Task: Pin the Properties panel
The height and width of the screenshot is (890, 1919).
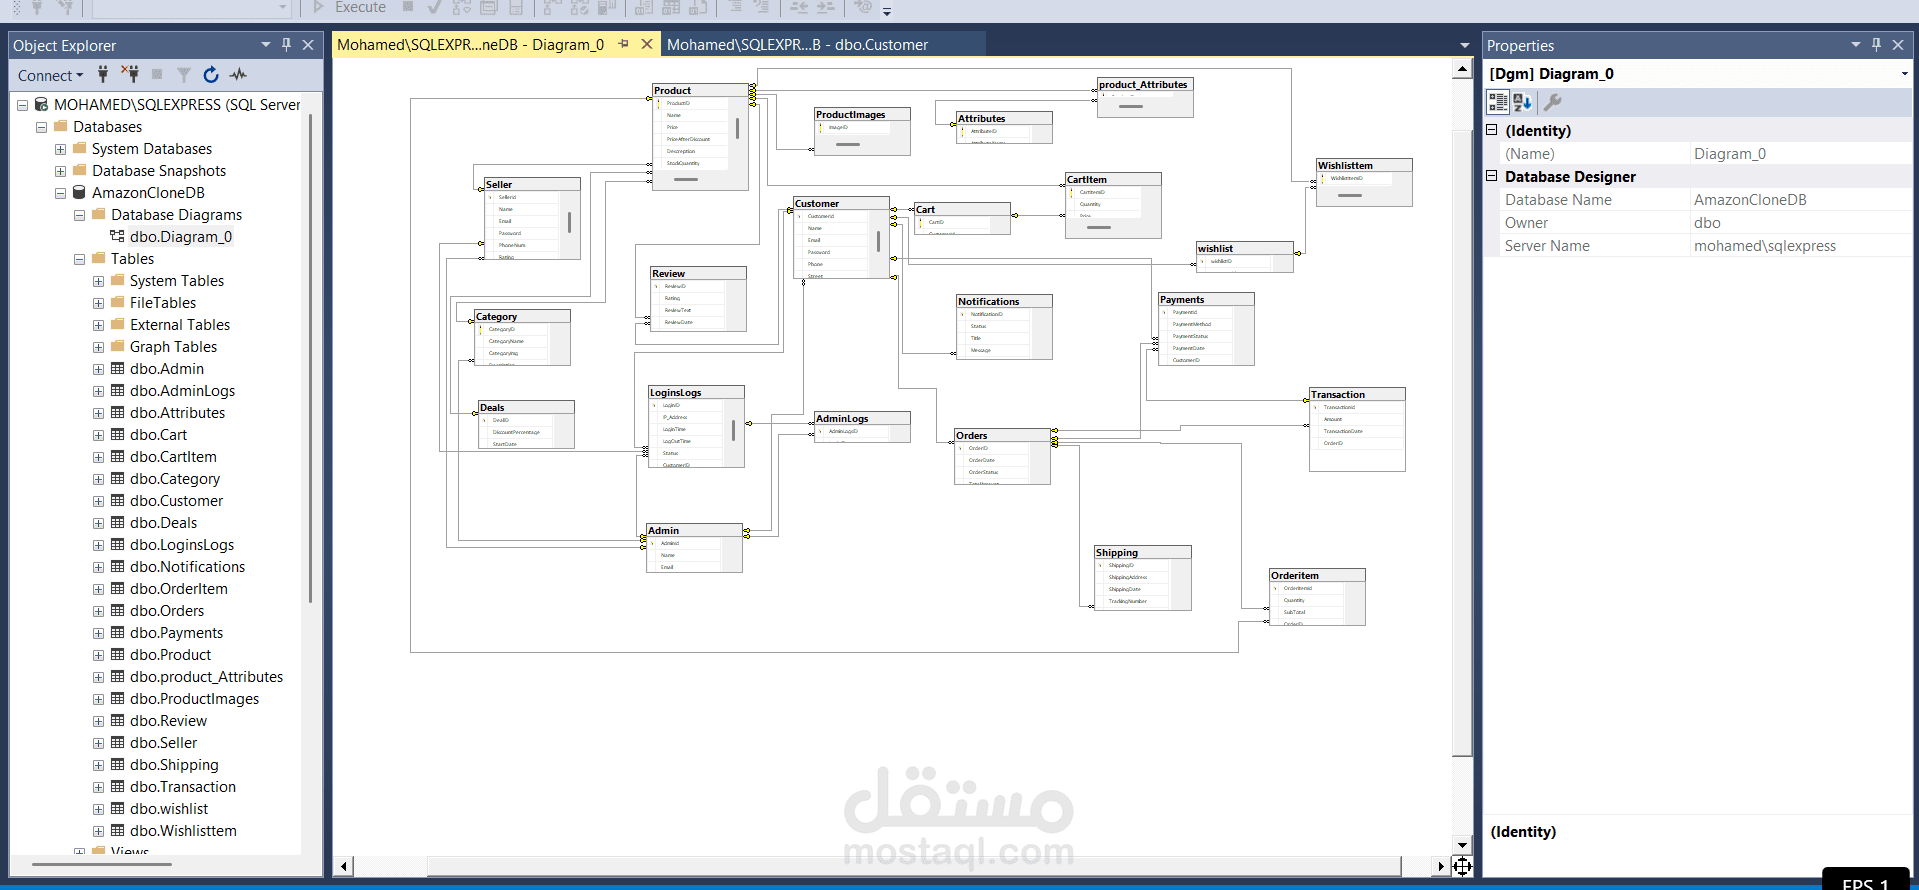Action: click(1877, 45)
